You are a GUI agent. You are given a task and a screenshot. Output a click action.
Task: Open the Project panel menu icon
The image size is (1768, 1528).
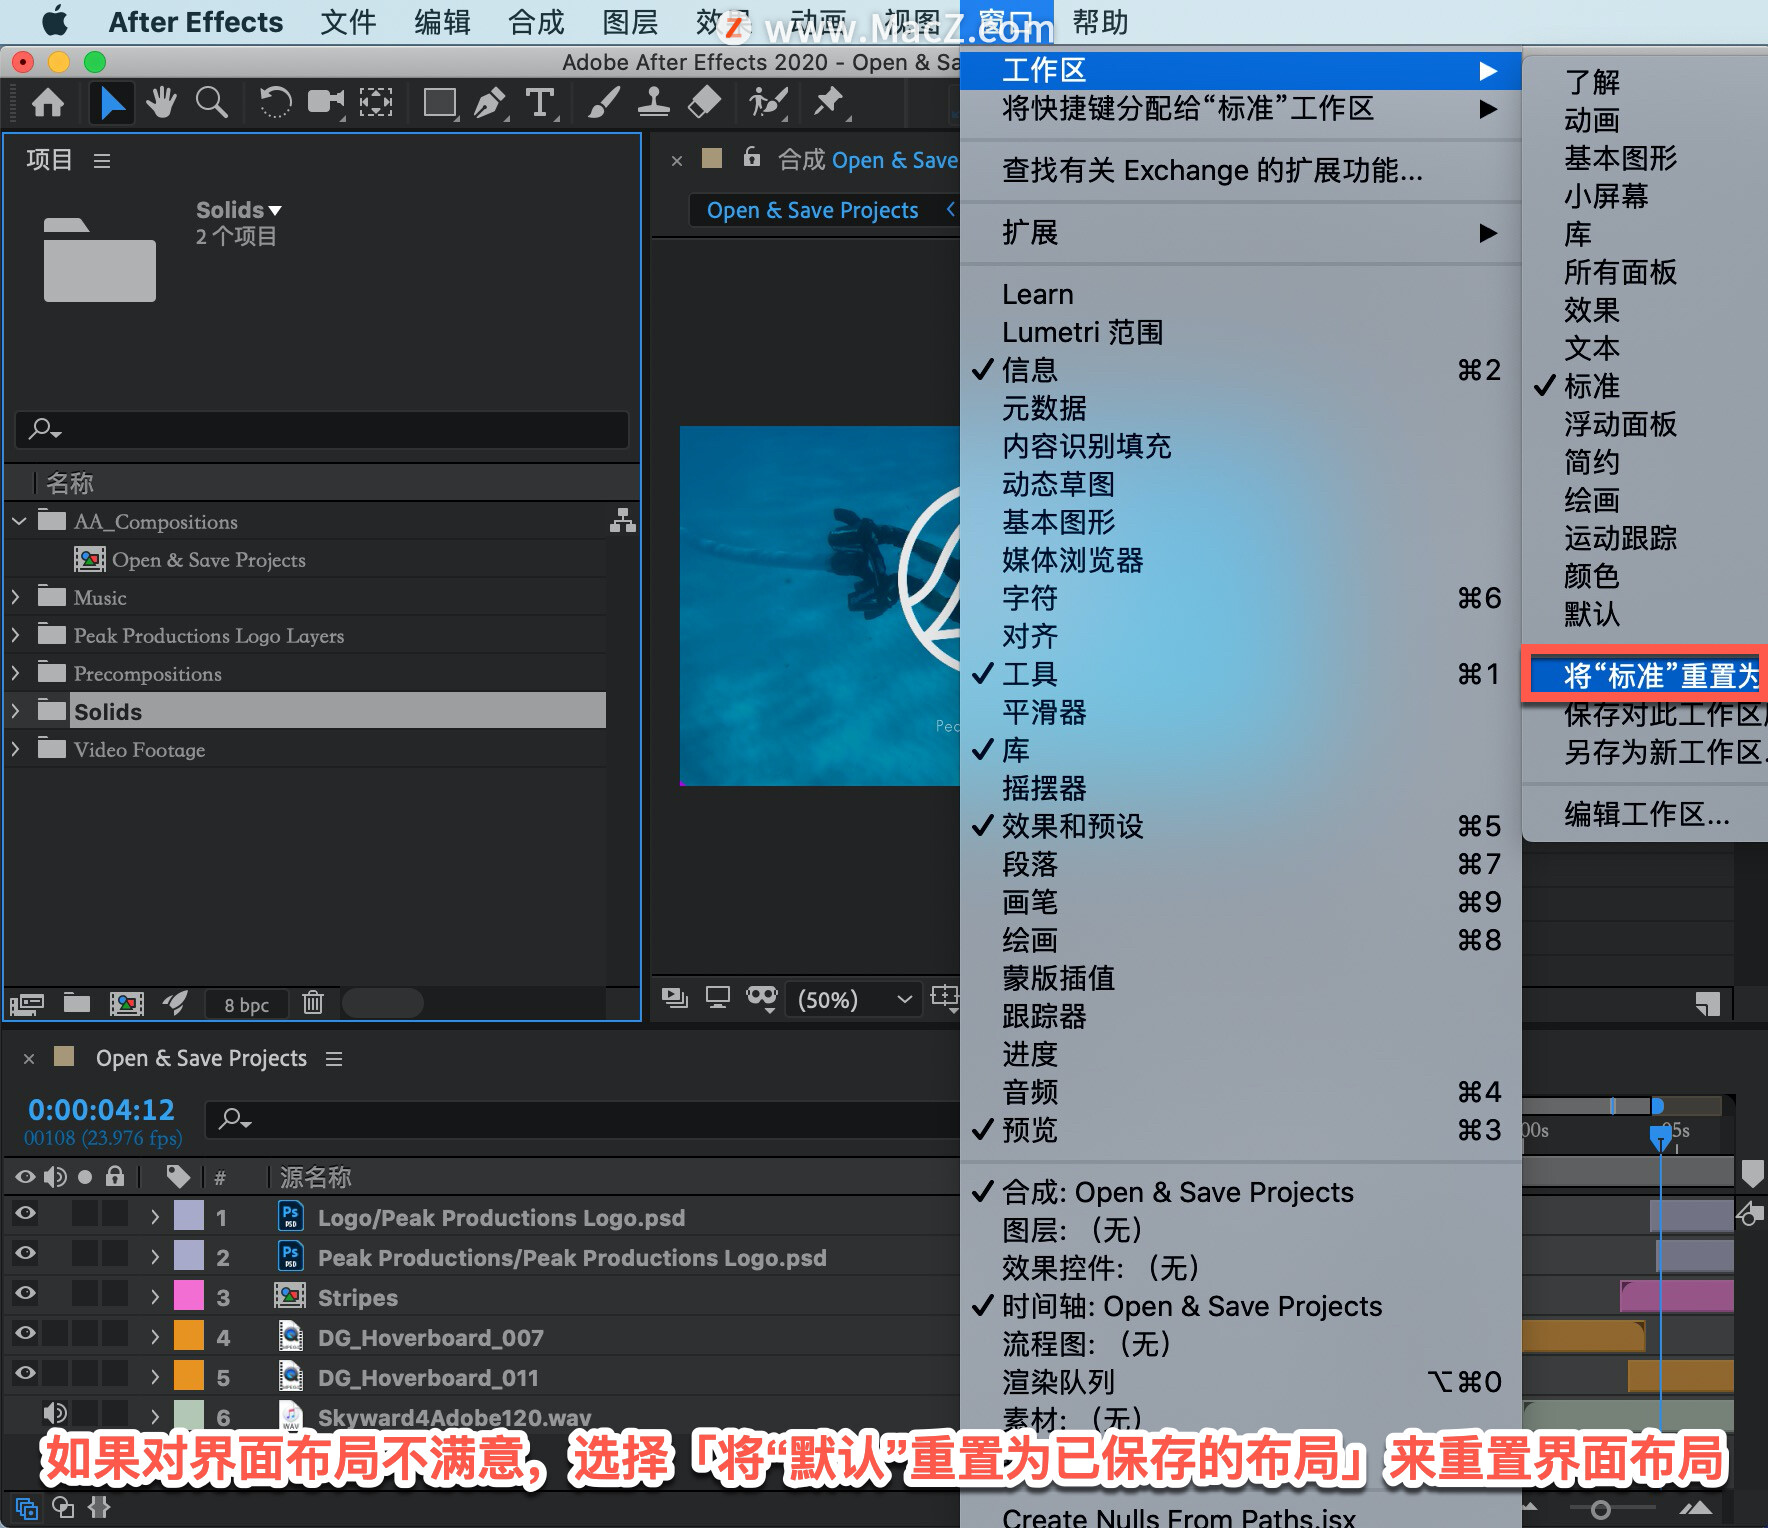[x=102, y=160]
